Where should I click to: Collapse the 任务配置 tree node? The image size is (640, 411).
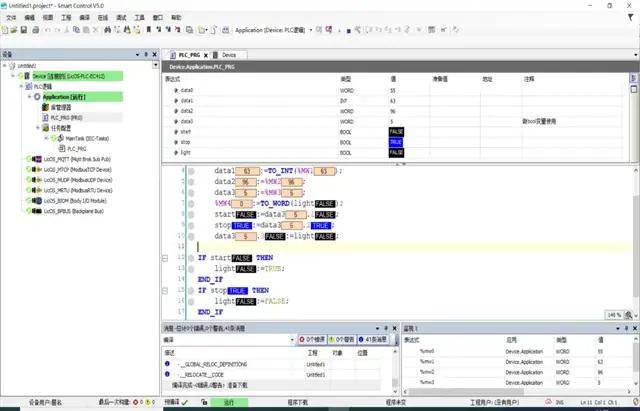(x=39, y=127)
